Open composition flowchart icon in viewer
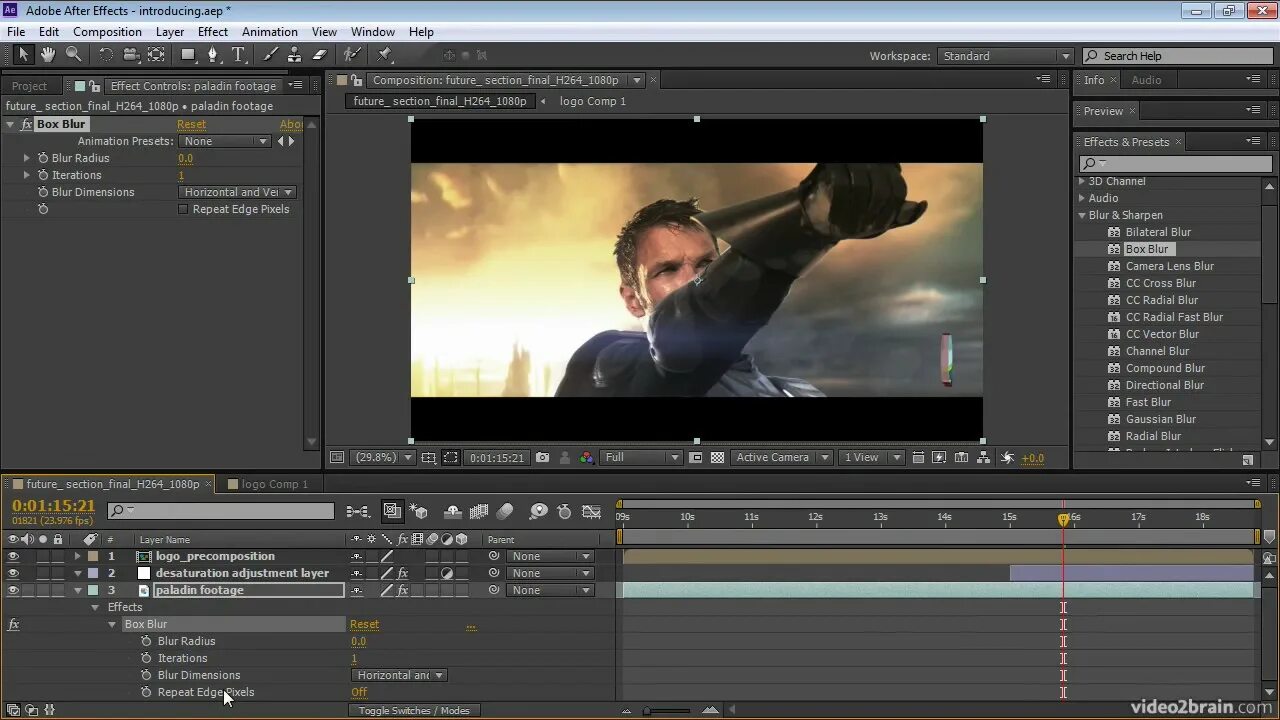This screenshot has width=1280, height=720. coord(984,457)
